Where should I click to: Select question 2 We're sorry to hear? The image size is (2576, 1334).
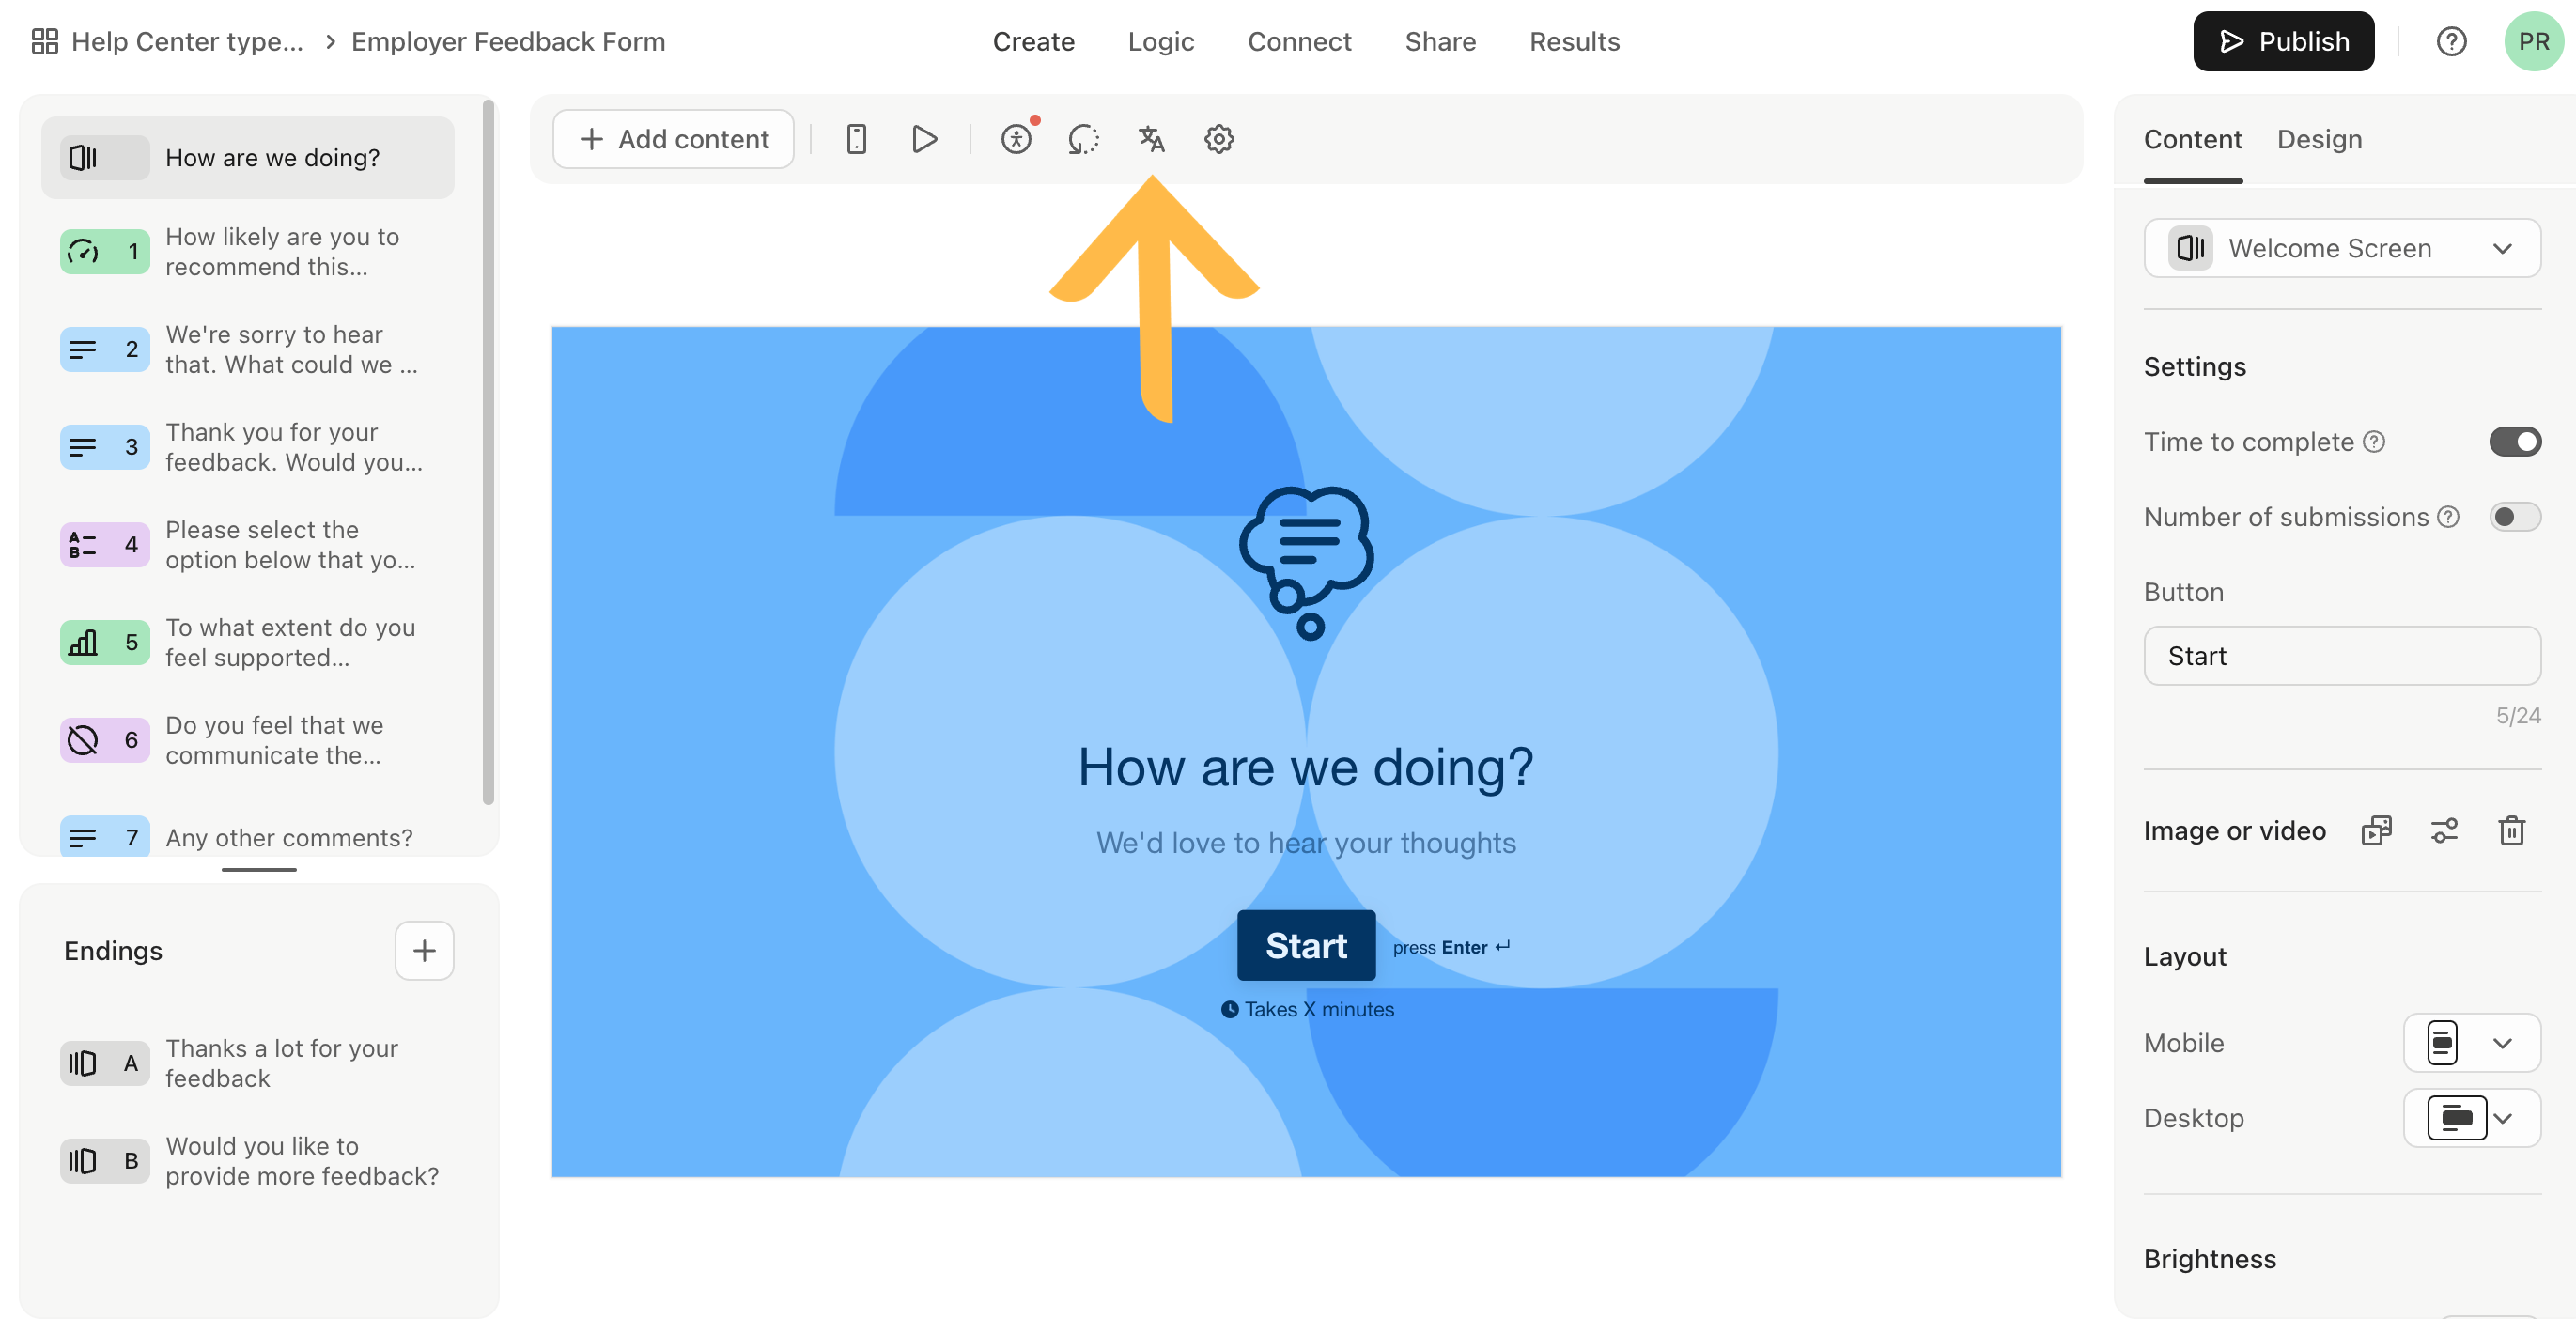coord(247,350)
